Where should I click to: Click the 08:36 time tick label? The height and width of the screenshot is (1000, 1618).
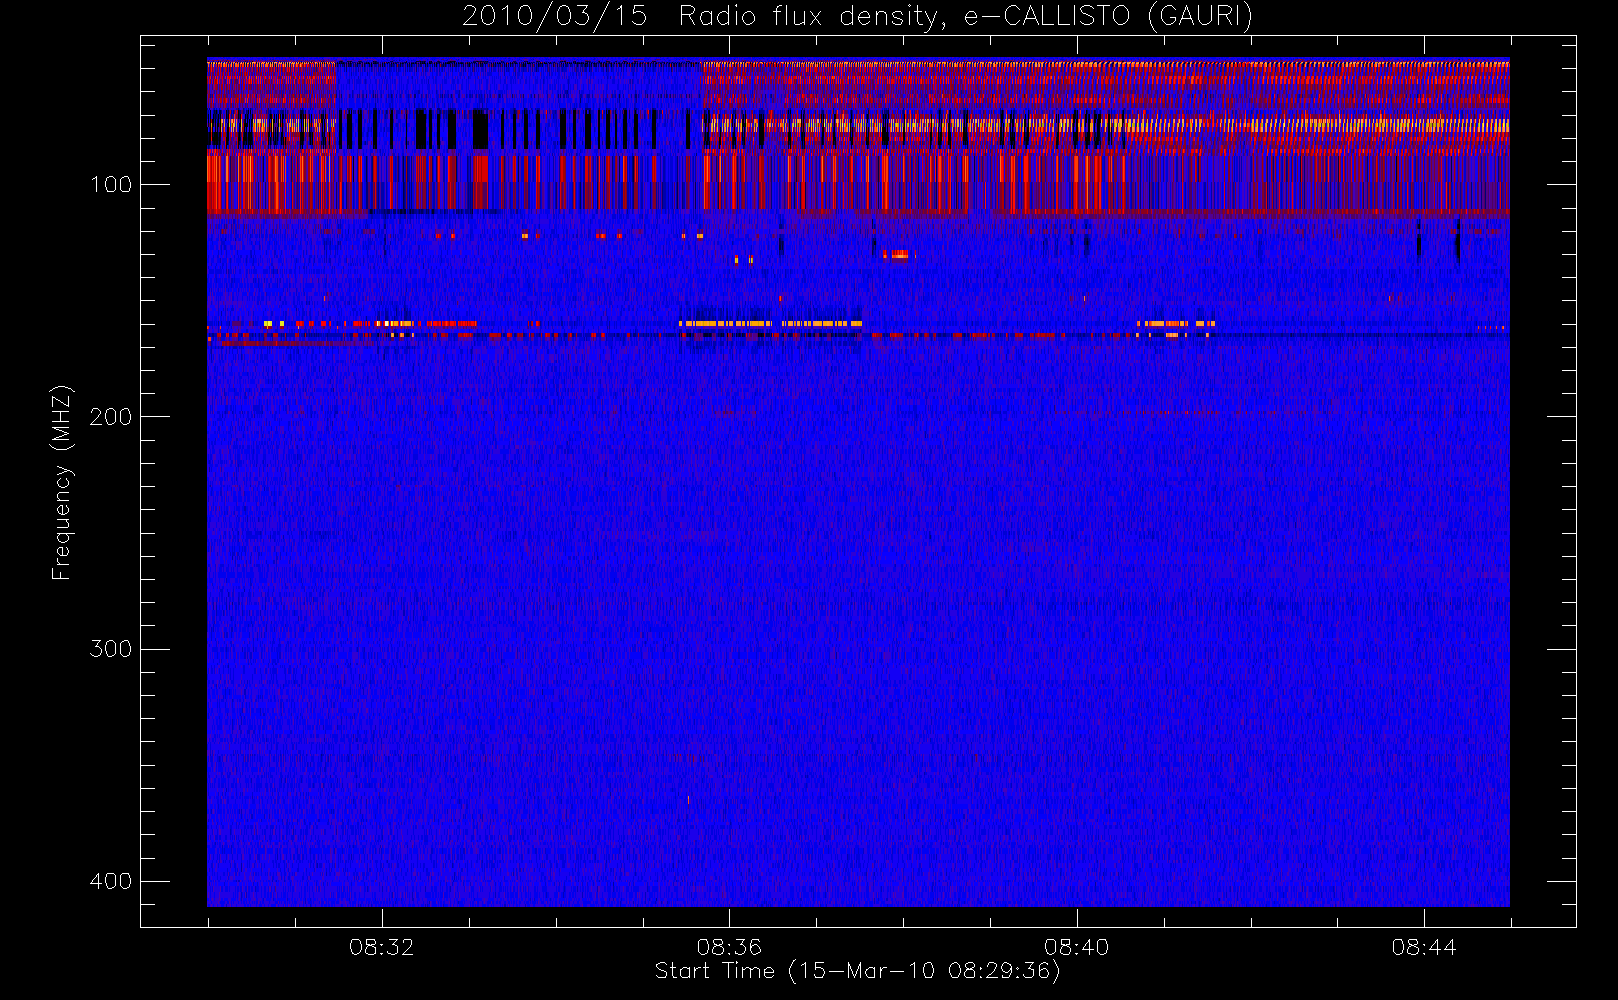pyautogui.click(x=729, y=947)
